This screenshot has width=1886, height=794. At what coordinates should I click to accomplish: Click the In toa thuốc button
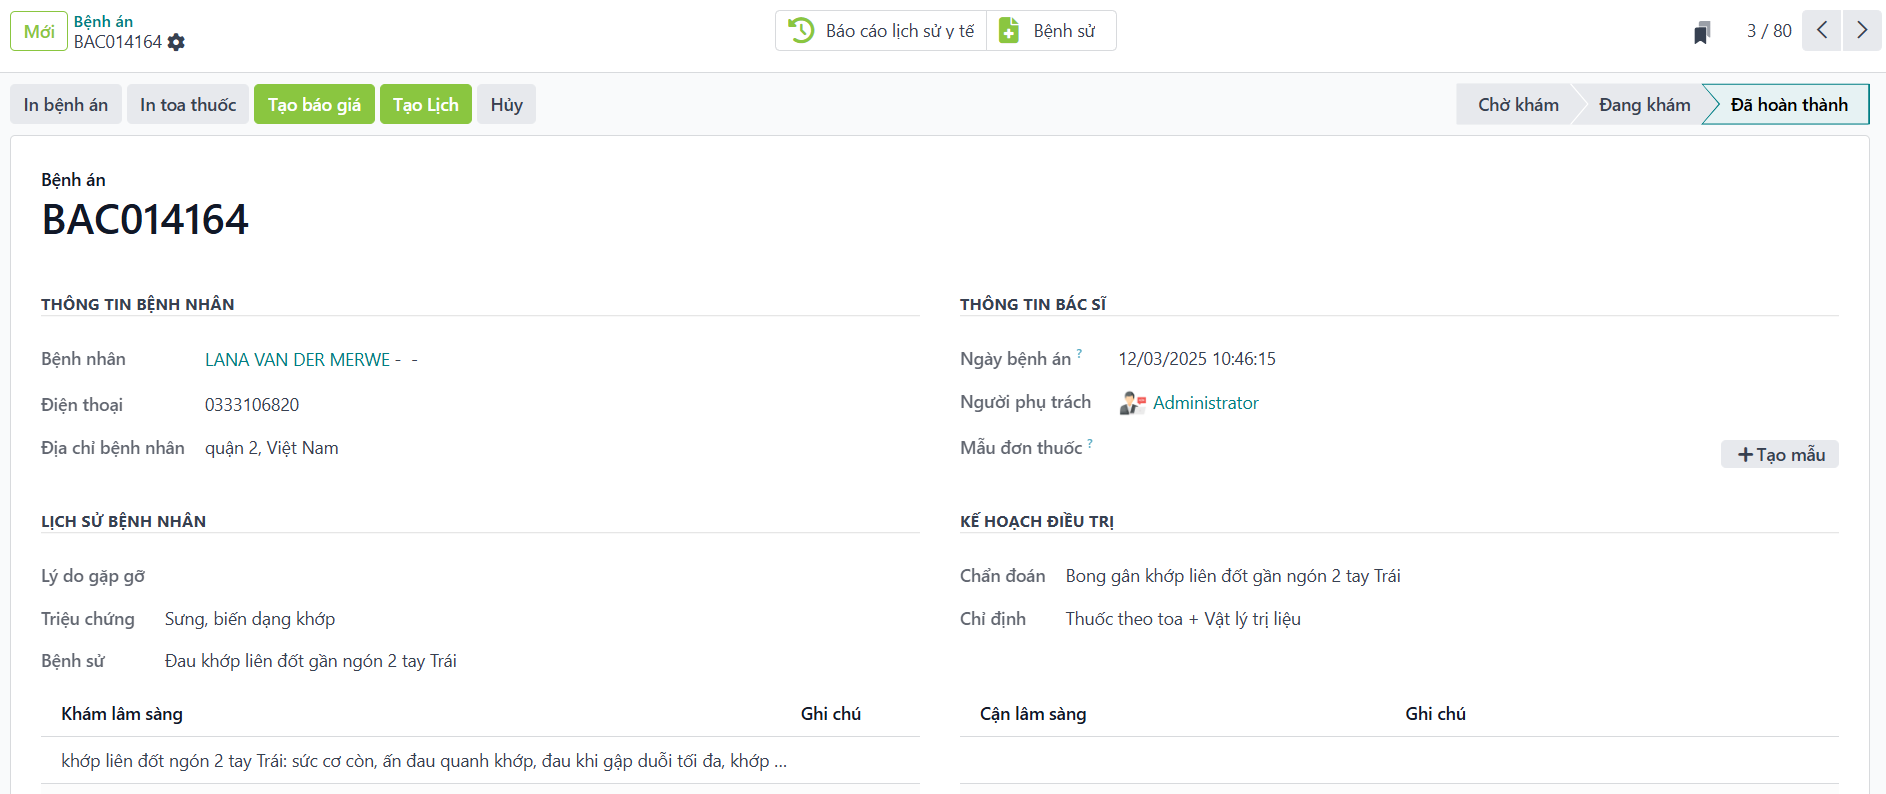188,105
